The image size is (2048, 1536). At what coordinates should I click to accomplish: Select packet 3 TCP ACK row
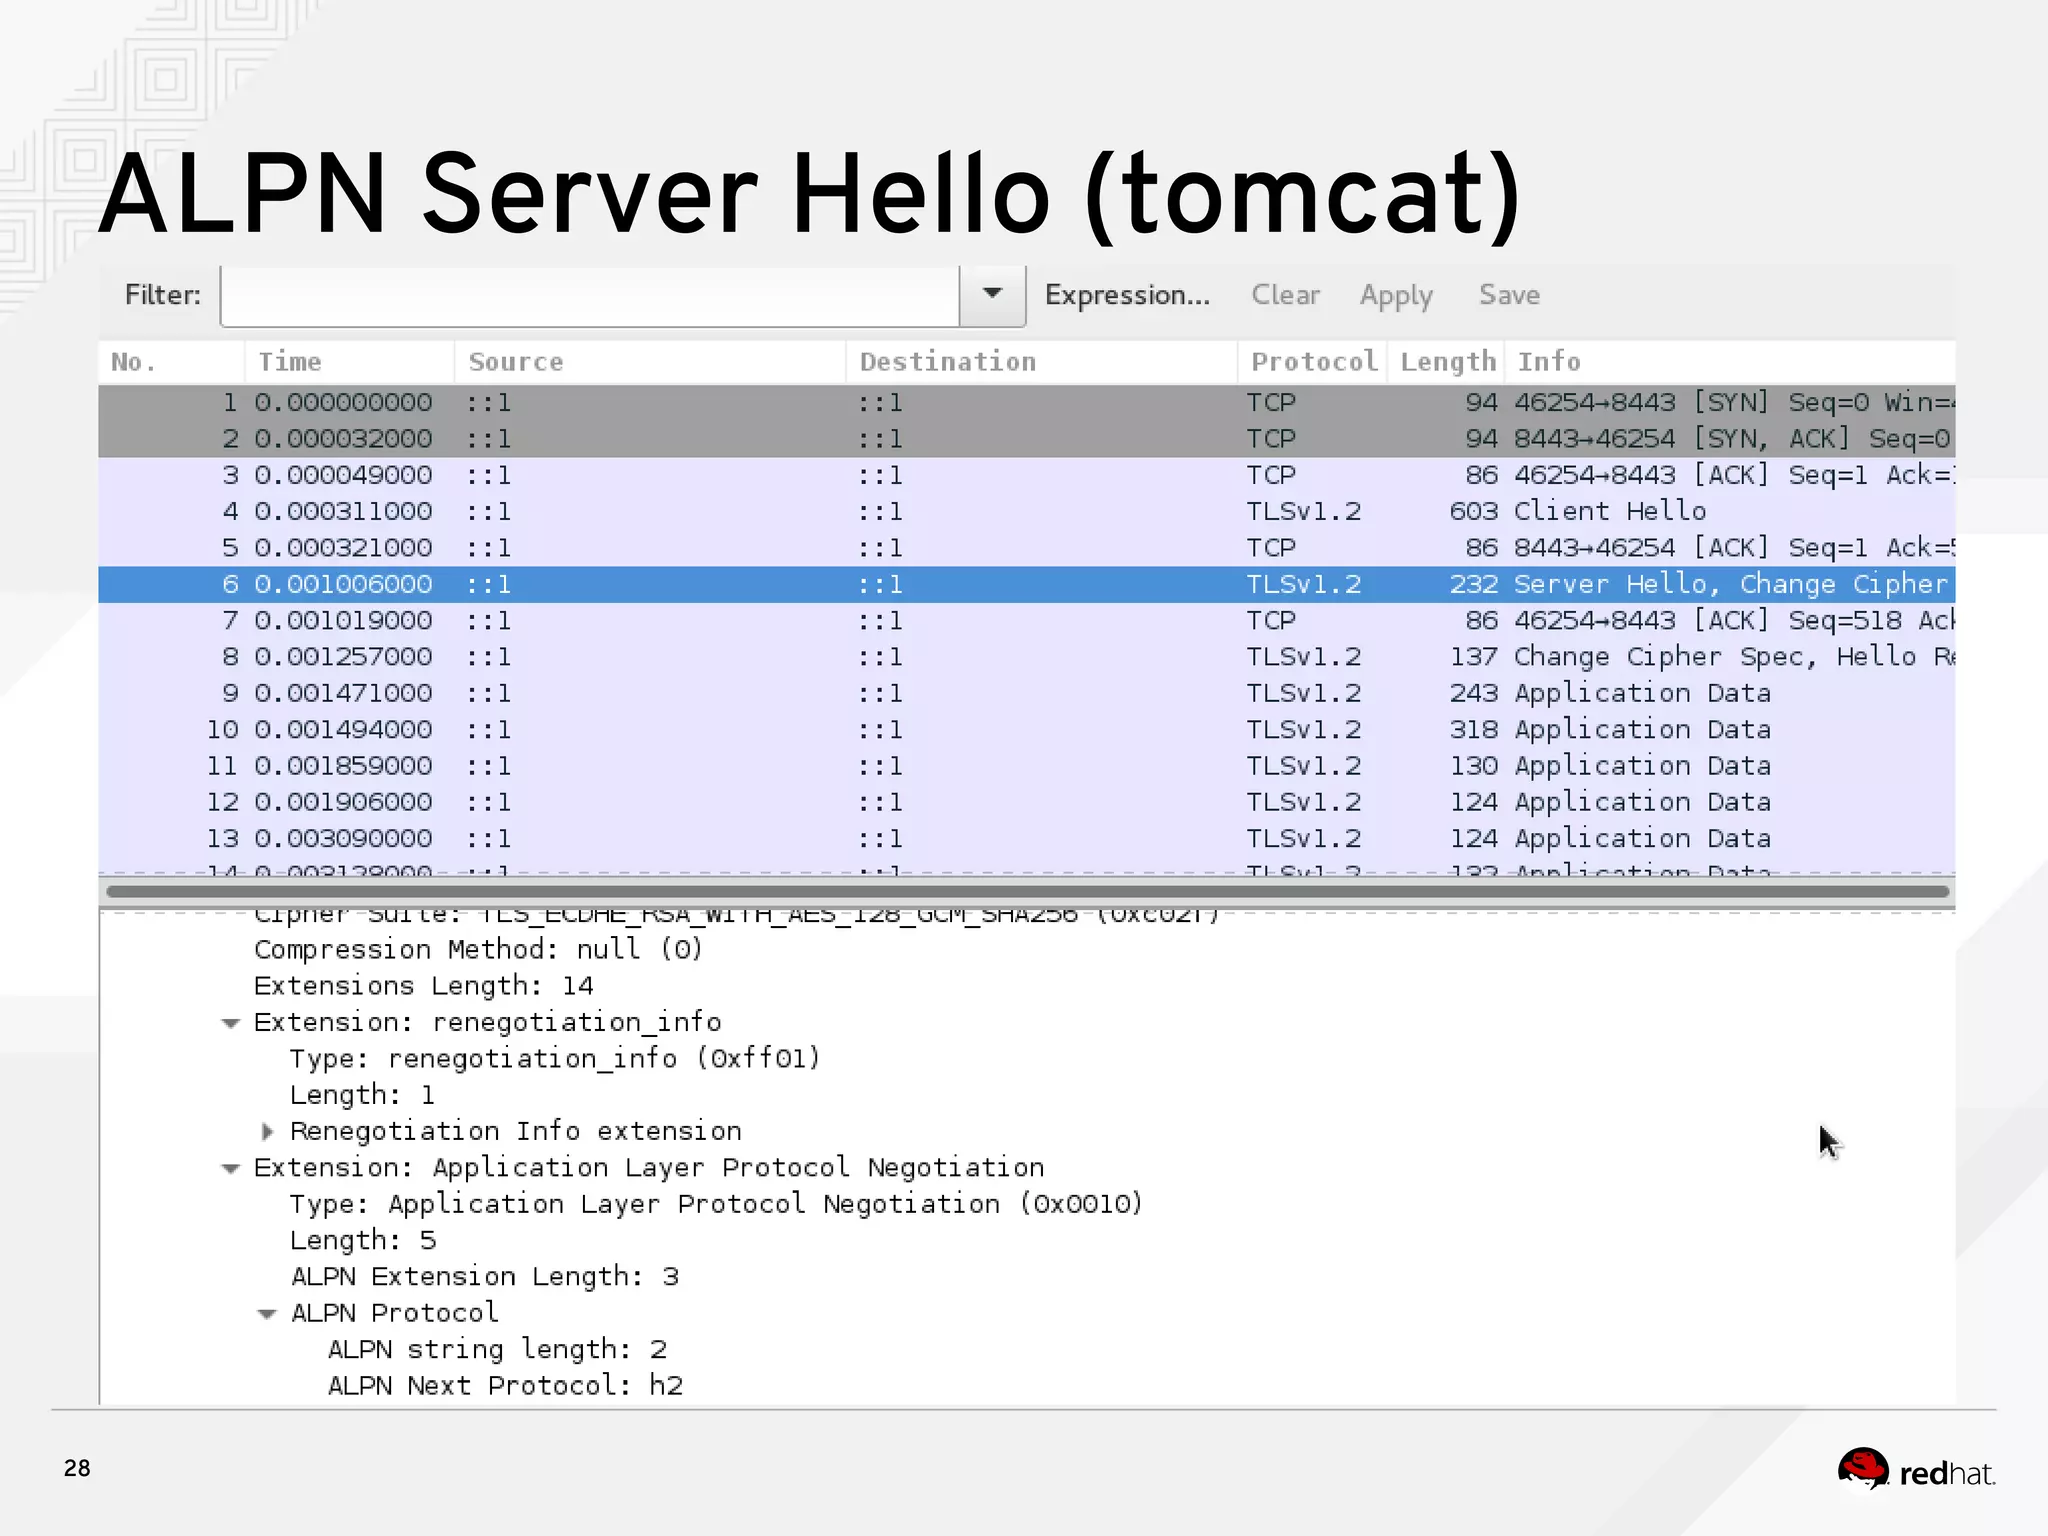point(1027,475)
